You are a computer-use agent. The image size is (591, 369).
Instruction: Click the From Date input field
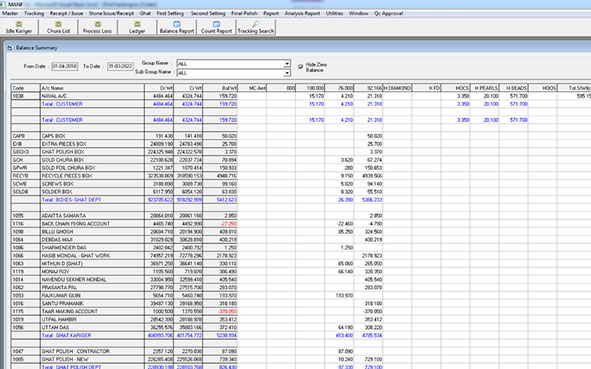[x=65, y=66]
